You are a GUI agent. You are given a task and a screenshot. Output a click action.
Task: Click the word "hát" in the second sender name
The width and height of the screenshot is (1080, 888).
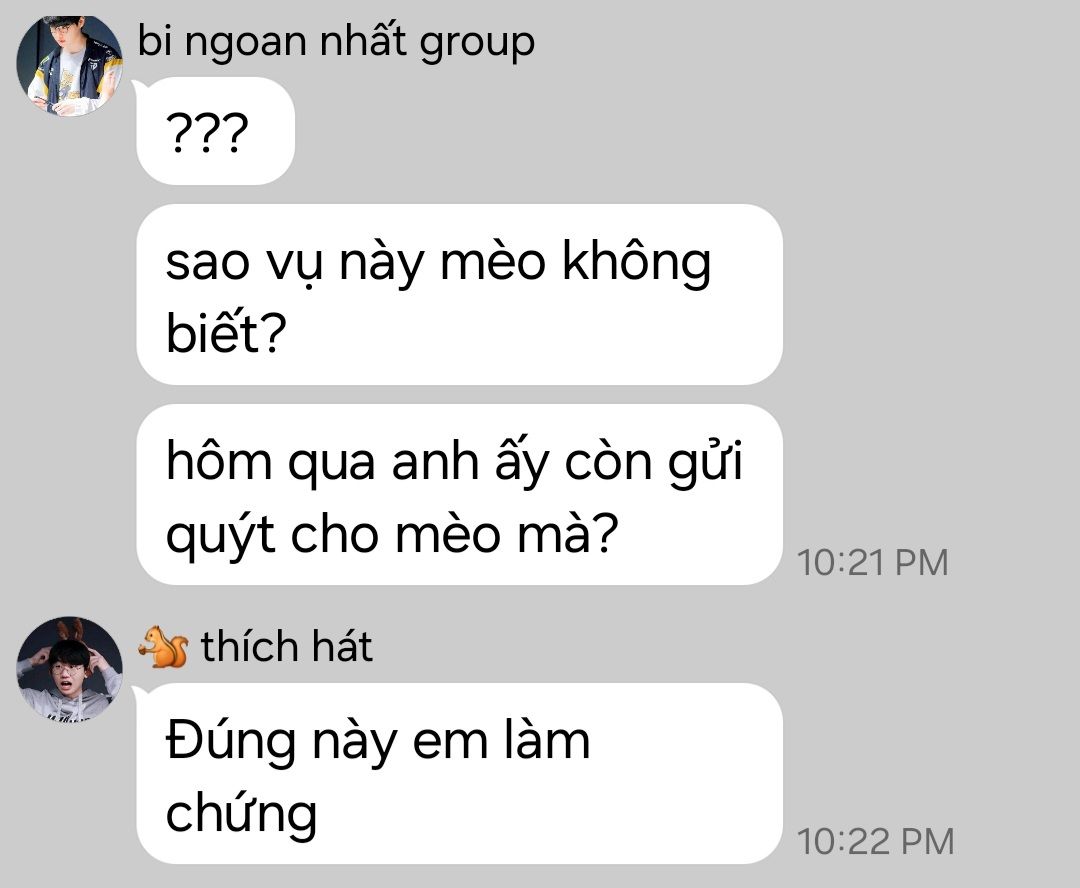[x=342, y=646]
